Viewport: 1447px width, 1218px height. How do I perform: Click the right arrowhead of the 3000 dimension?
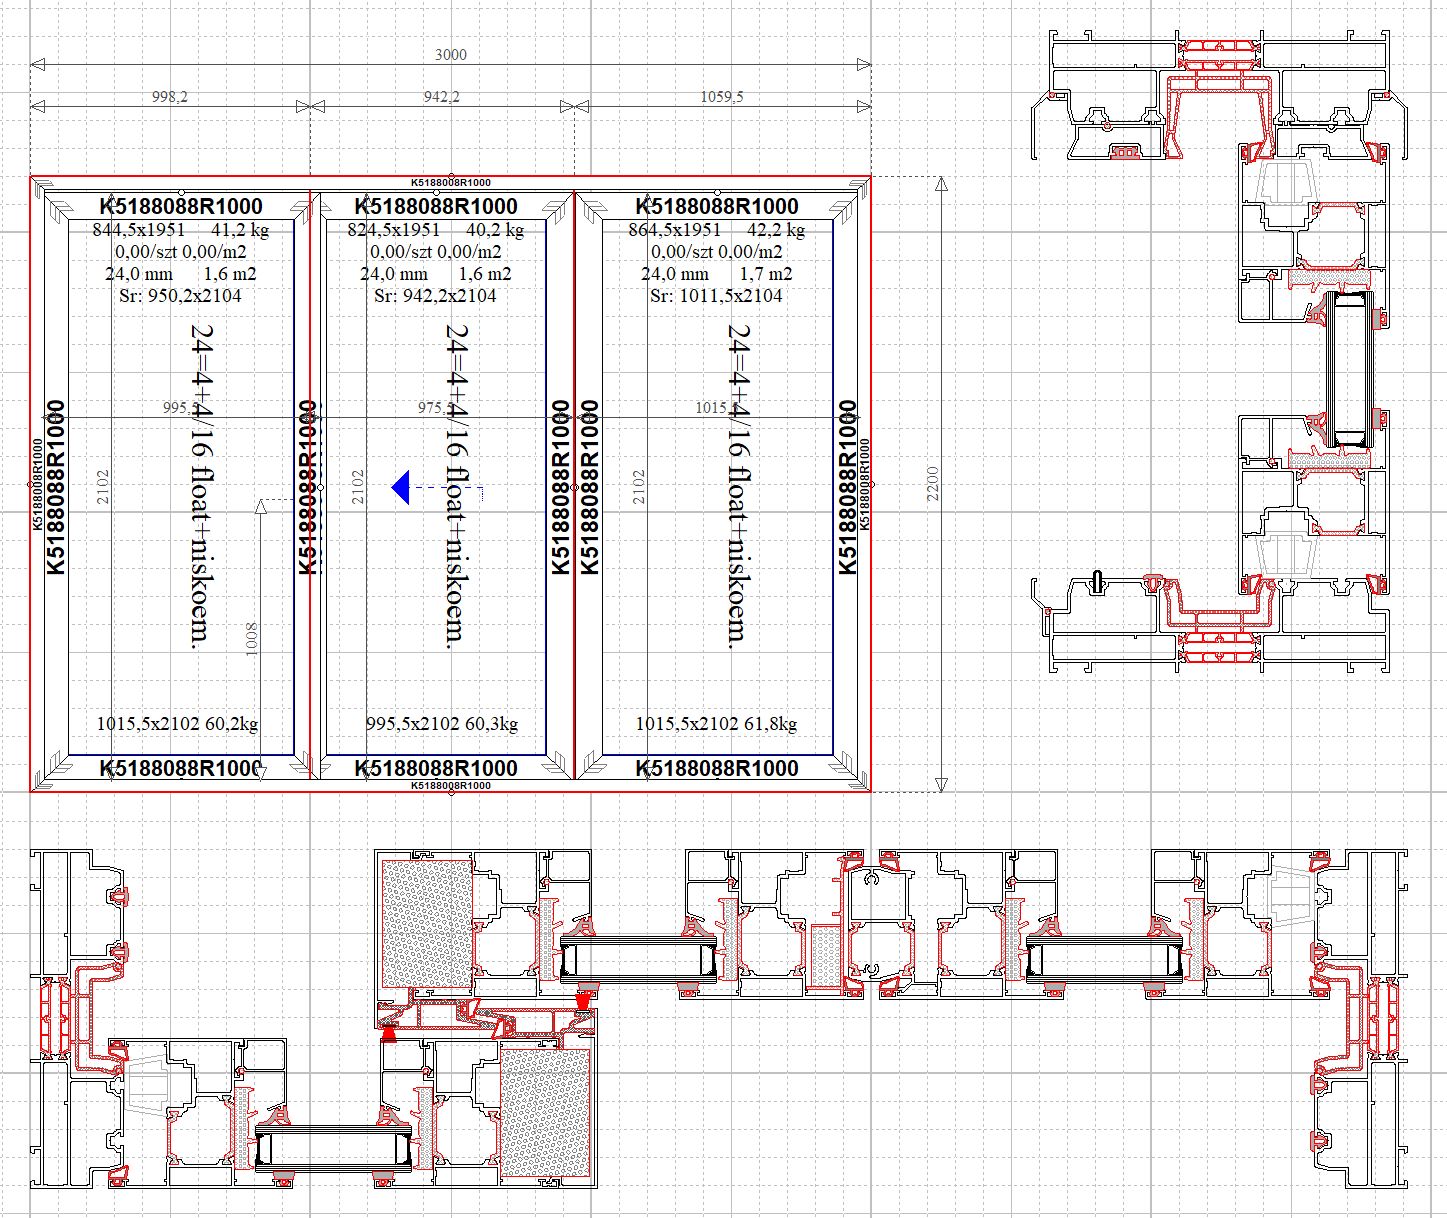point(863,65)
